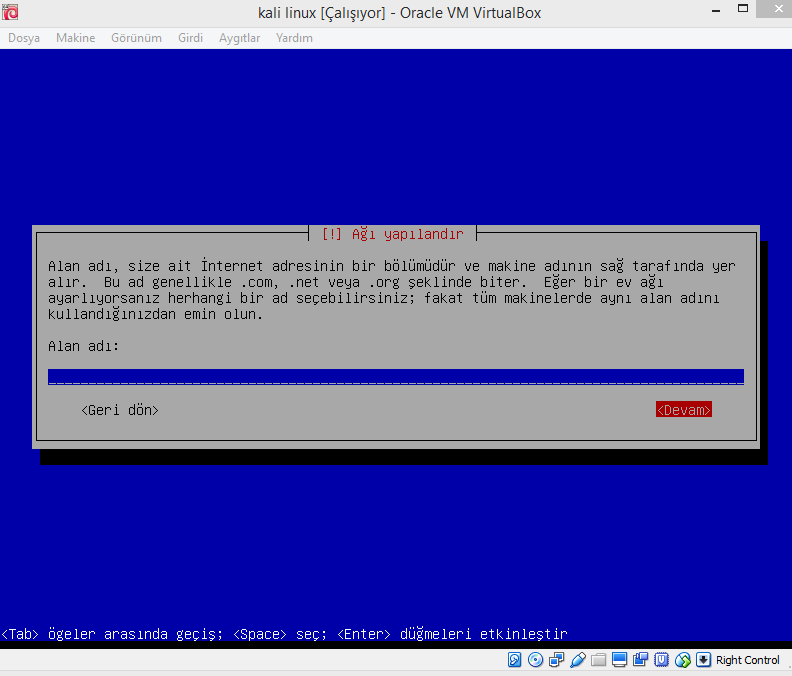Open the Aygıtlar menu
Image resolution: width=792 pixels, height=676 pixels.
[240, 38]
